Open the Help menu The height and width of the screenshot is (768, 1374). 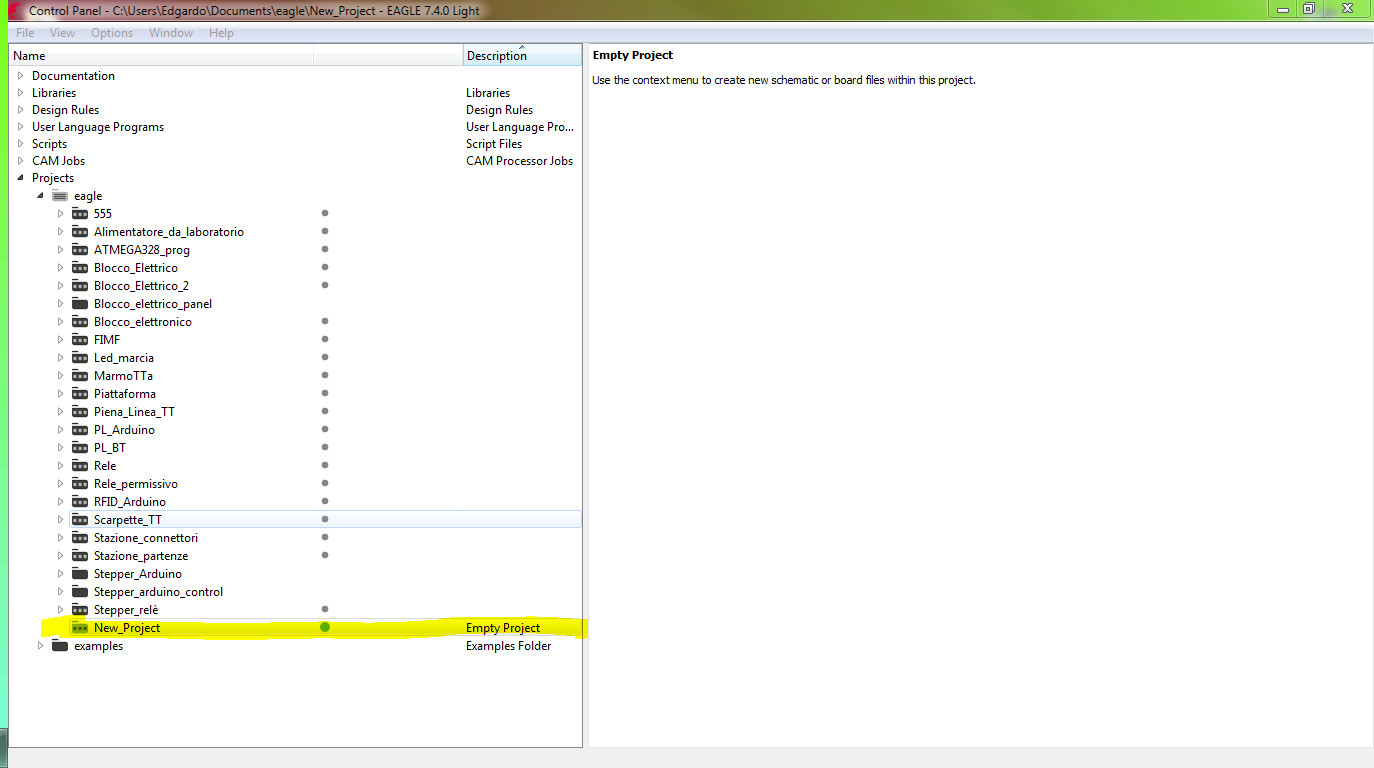[221, 33]
